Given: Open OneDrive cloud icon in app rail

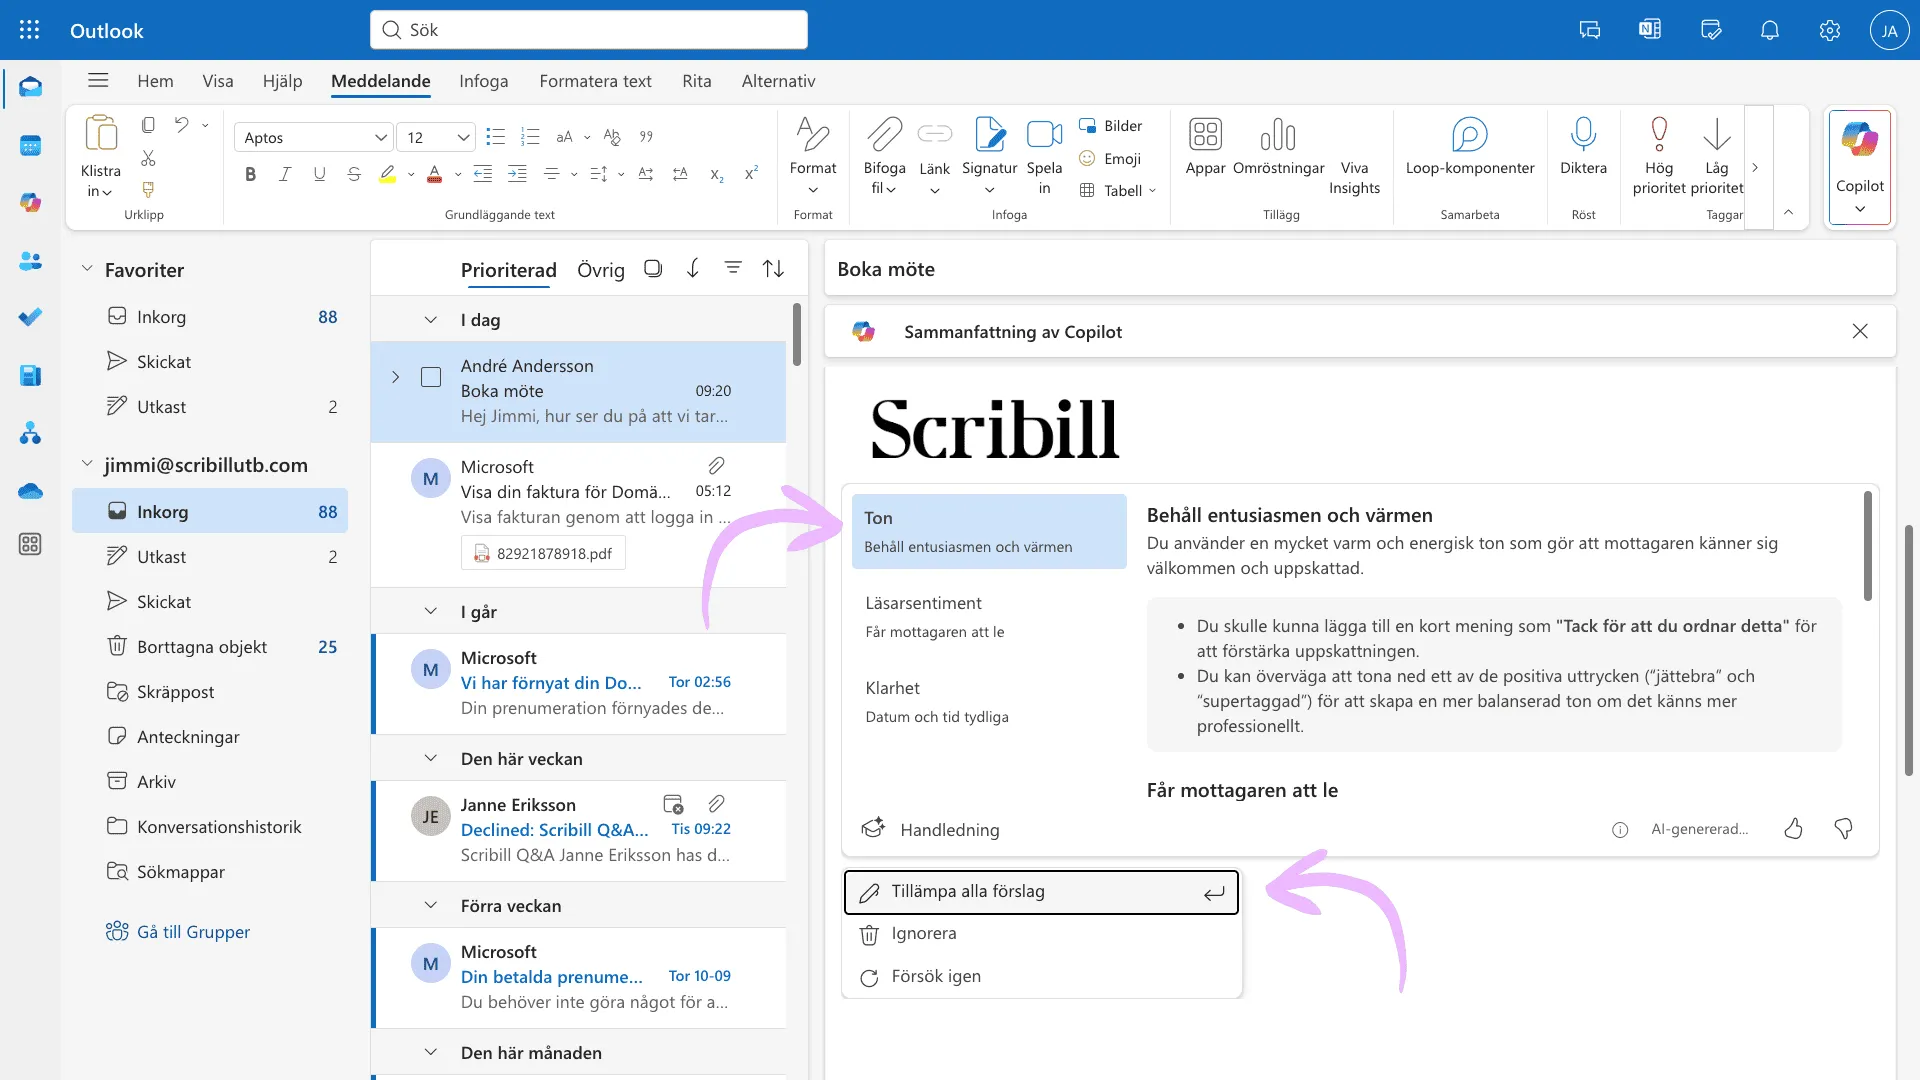Looking at the screenshot, I should [30, 490].
